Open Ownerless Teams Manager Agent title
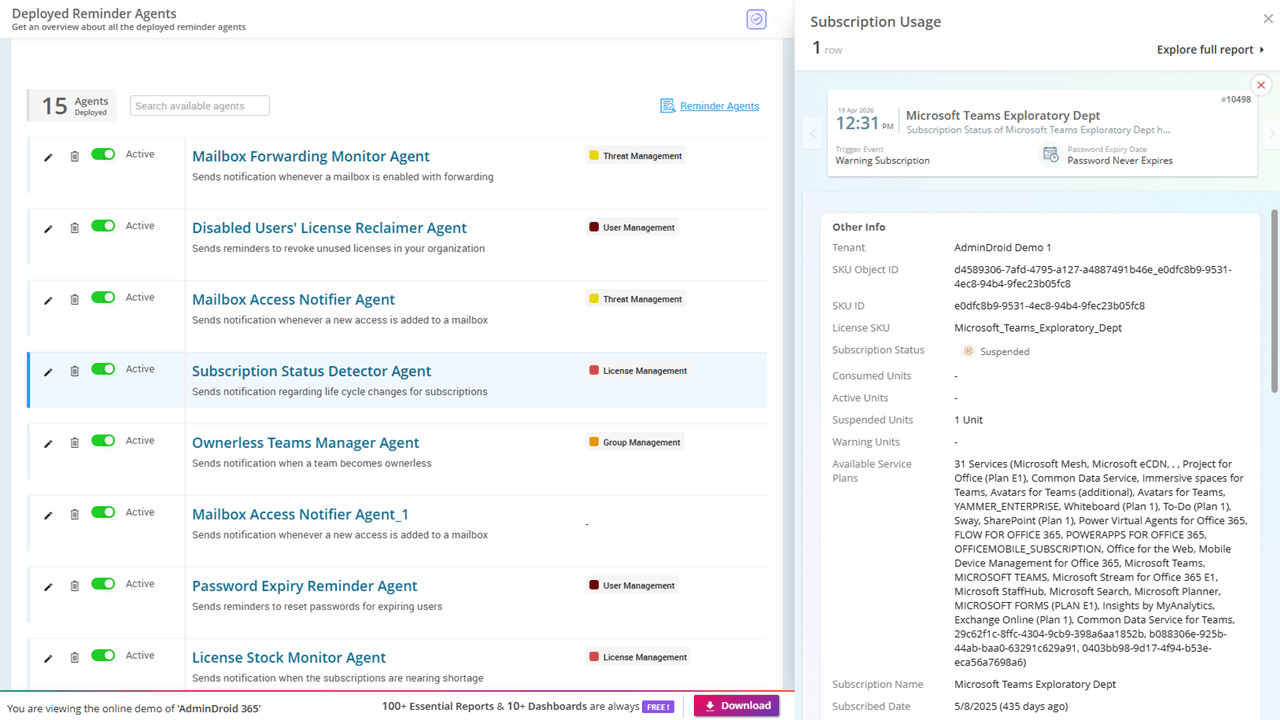The height and width of the screenshot is (720, 1280). [x=306, y=443]
